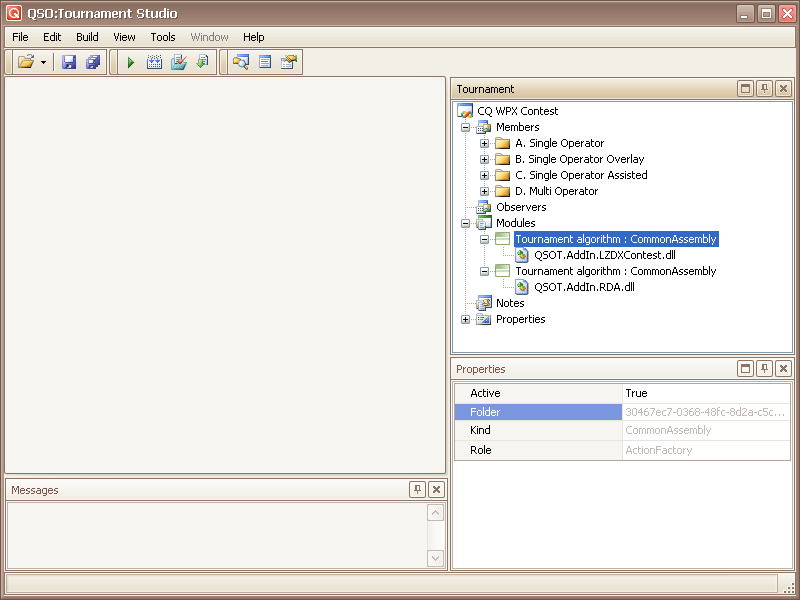Viewport: 800px width, 600px height.
Task: Click the document with green arrow icon
Action: point(202,62)
